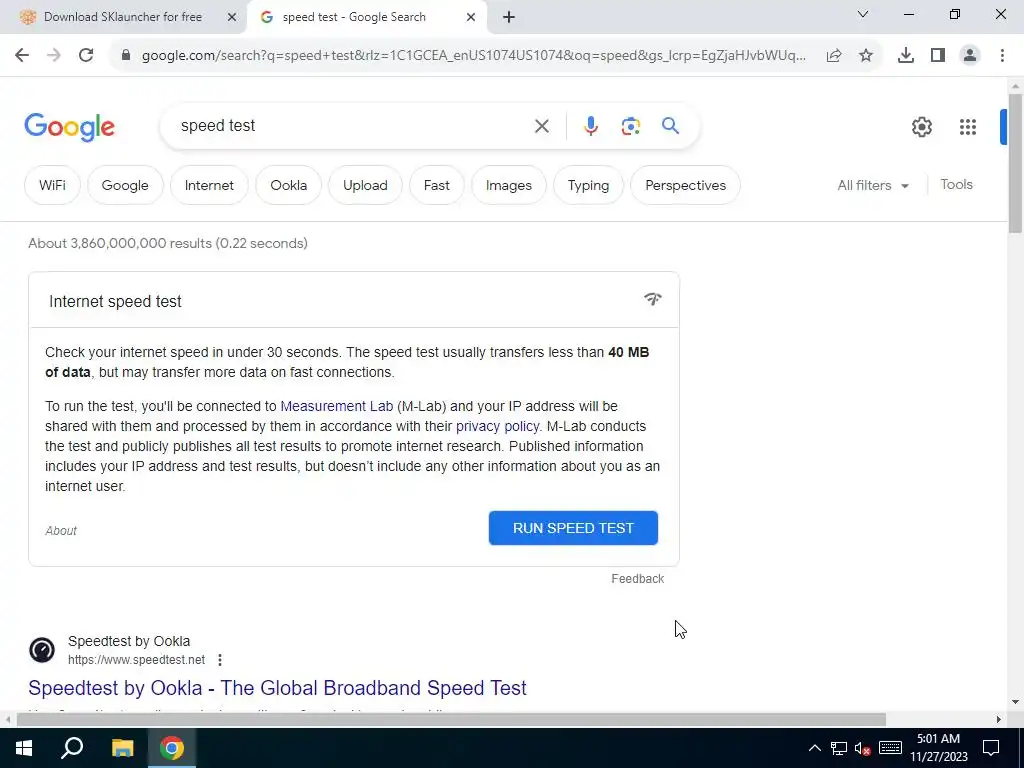Click the https://www.speedtest.net URL text
The width and height of the screenshot is (1024, 768).
136,660
